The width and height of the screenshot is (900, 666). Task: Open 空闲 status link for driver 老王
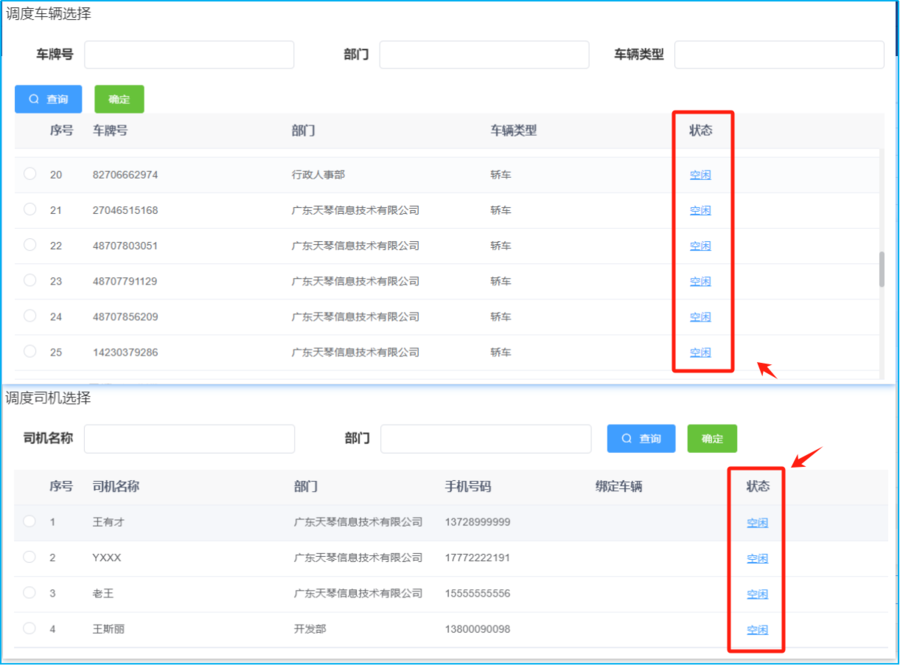[757, 594]
